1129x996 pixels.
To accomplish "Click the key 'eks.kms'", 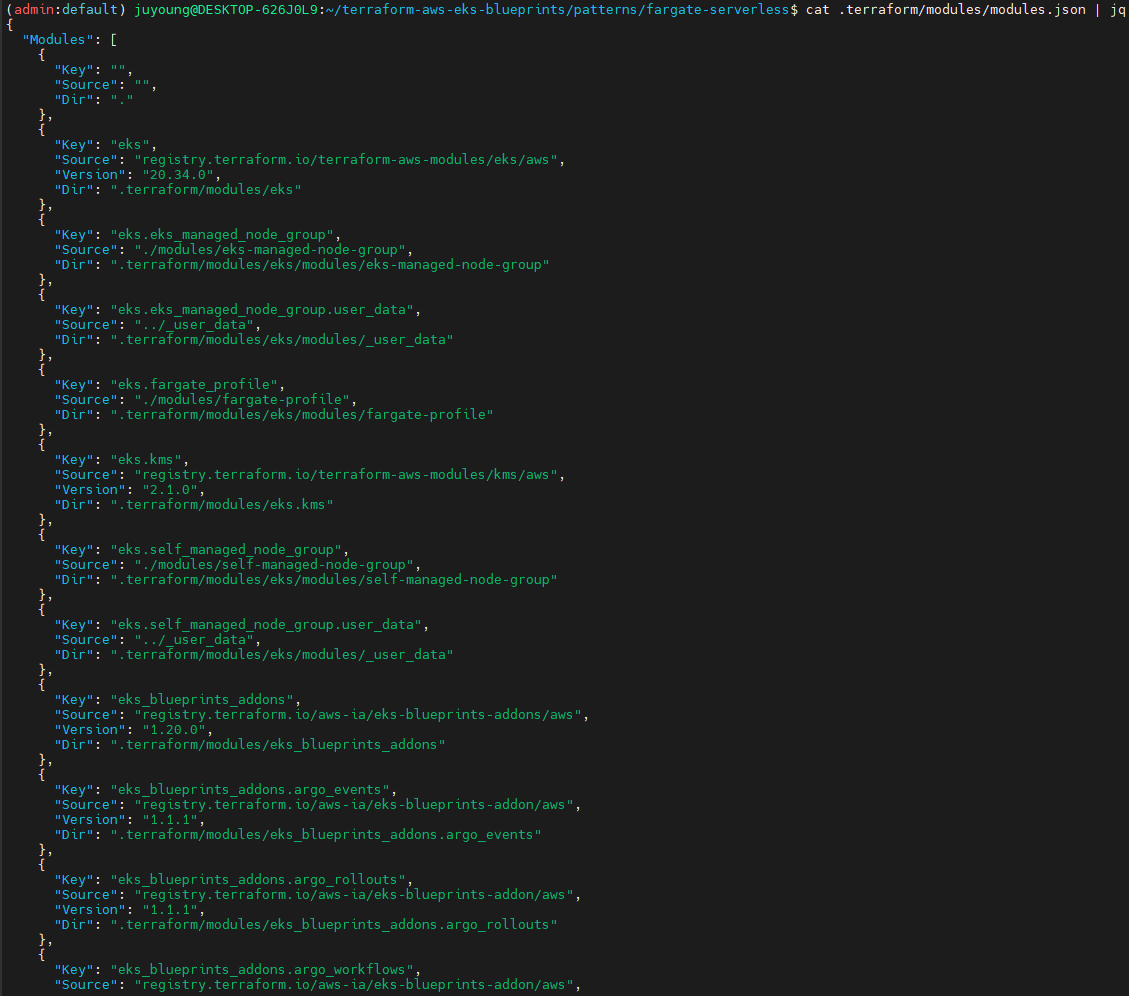I will (146, 459).
